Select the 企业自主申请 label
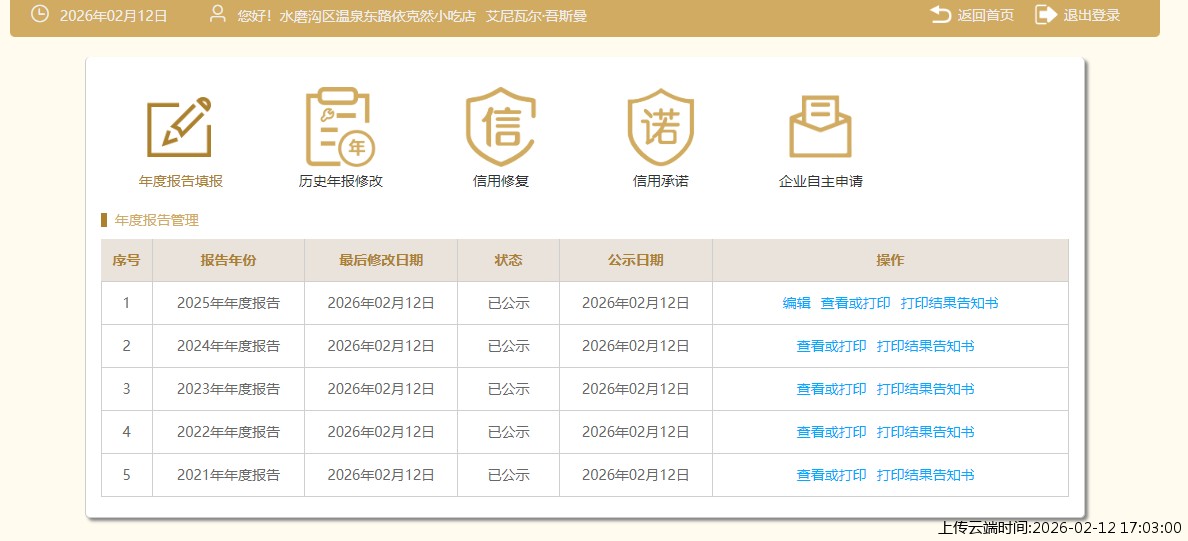 click(821, 182)
